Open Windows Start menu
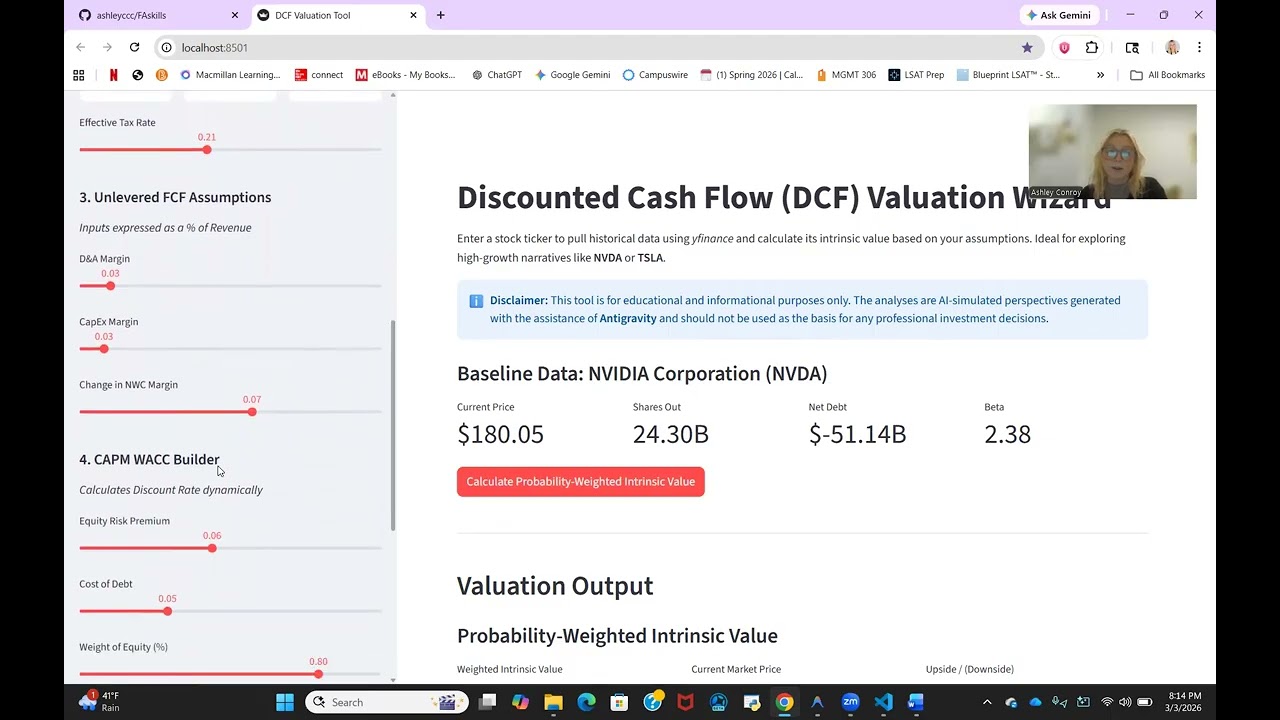This screenshot has width=1280, height=720. tap(285, 702)
